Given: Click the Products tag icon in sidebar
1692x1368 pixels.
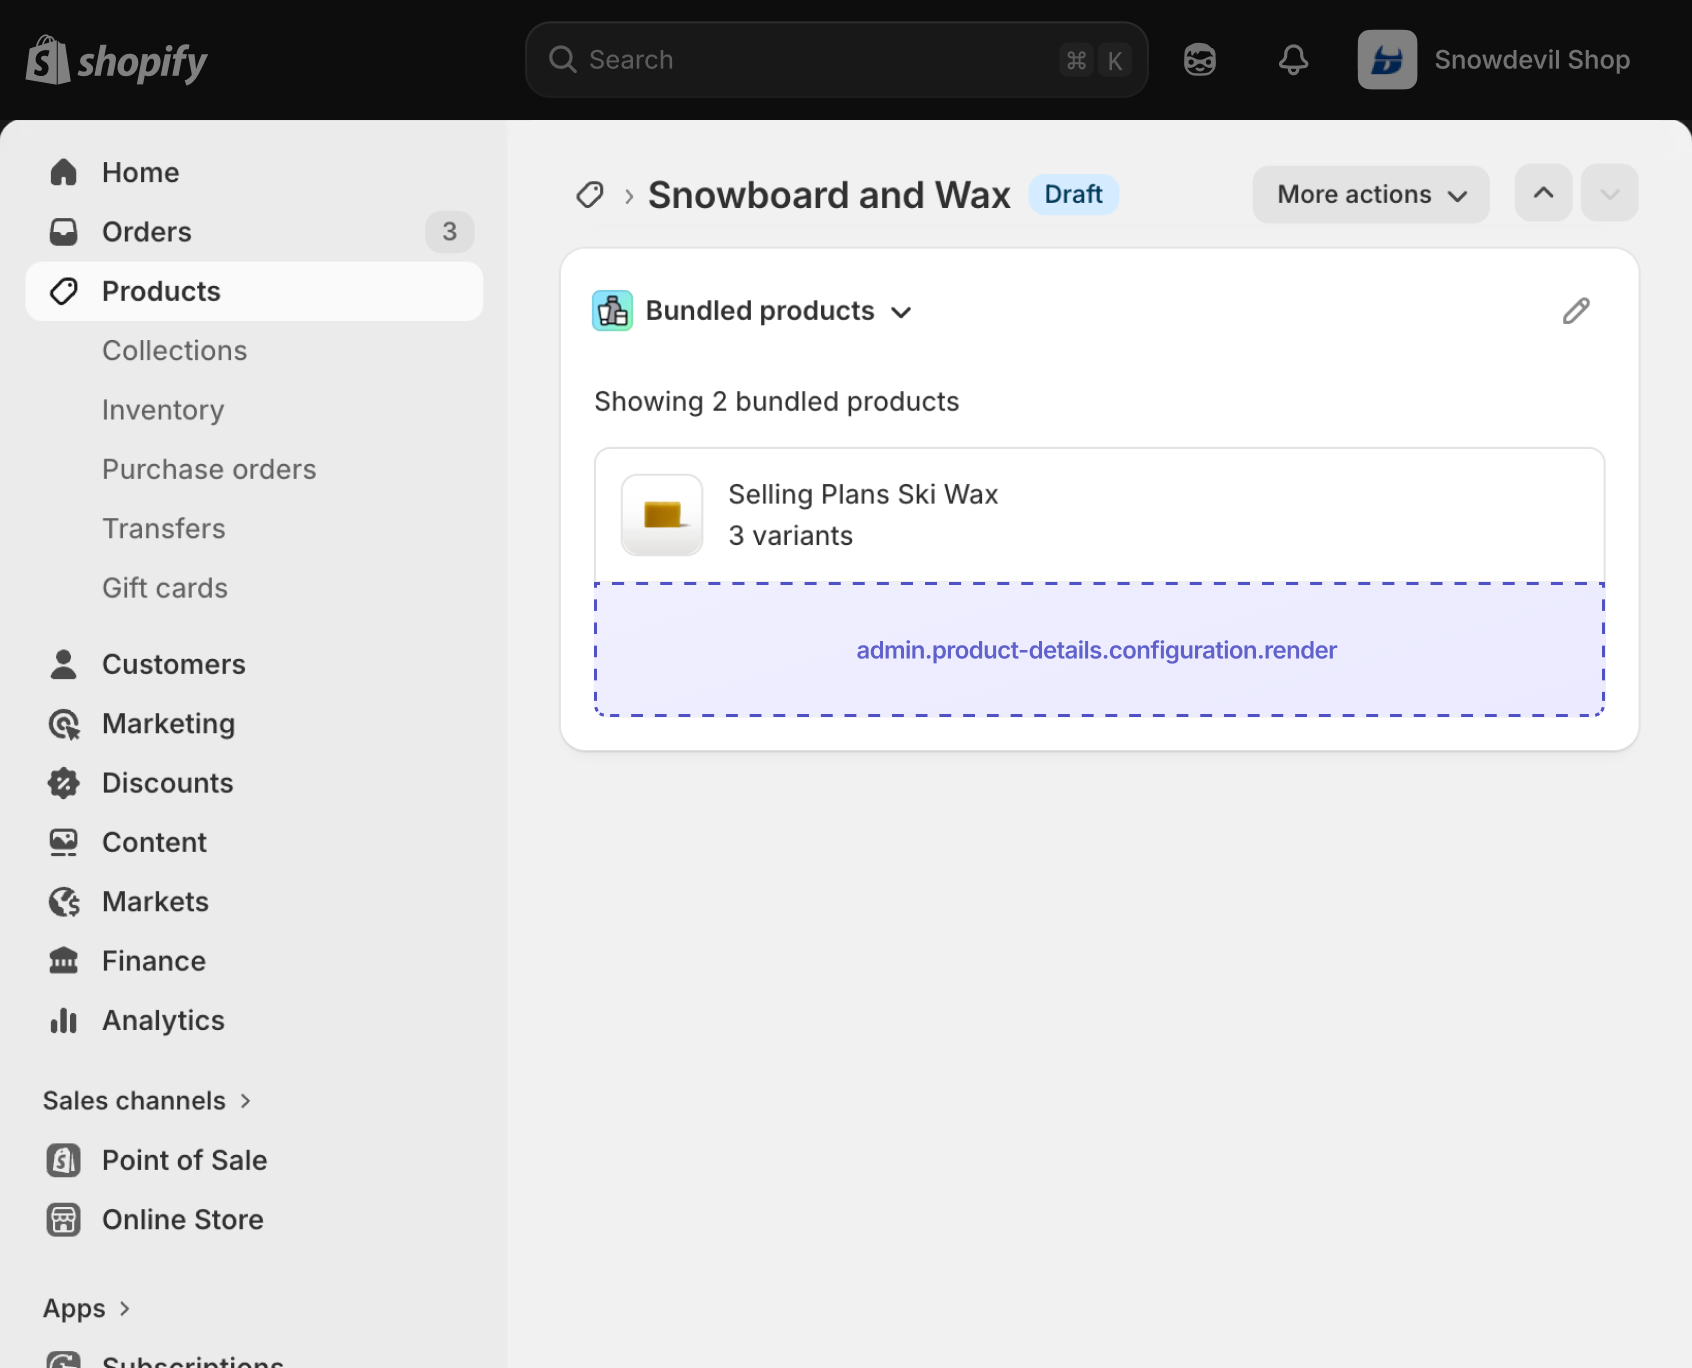Looking at the screenshot, I should 64,291.
